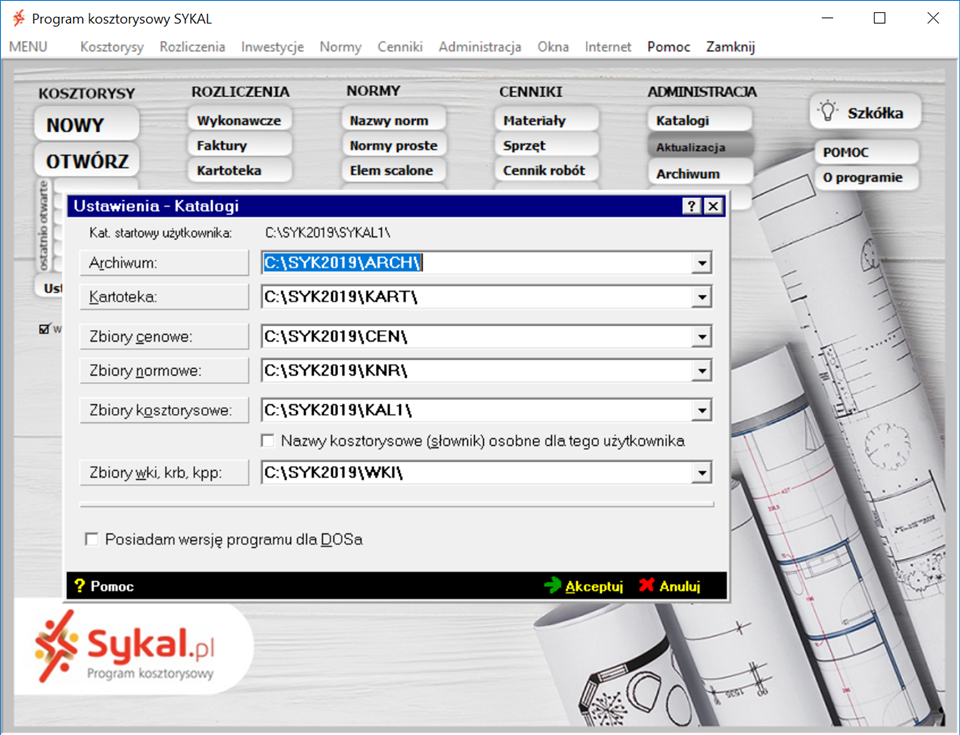This screenshot has width=960, height=735.
Task: Open the Szkółka button
Action: (x=866, y=112)
